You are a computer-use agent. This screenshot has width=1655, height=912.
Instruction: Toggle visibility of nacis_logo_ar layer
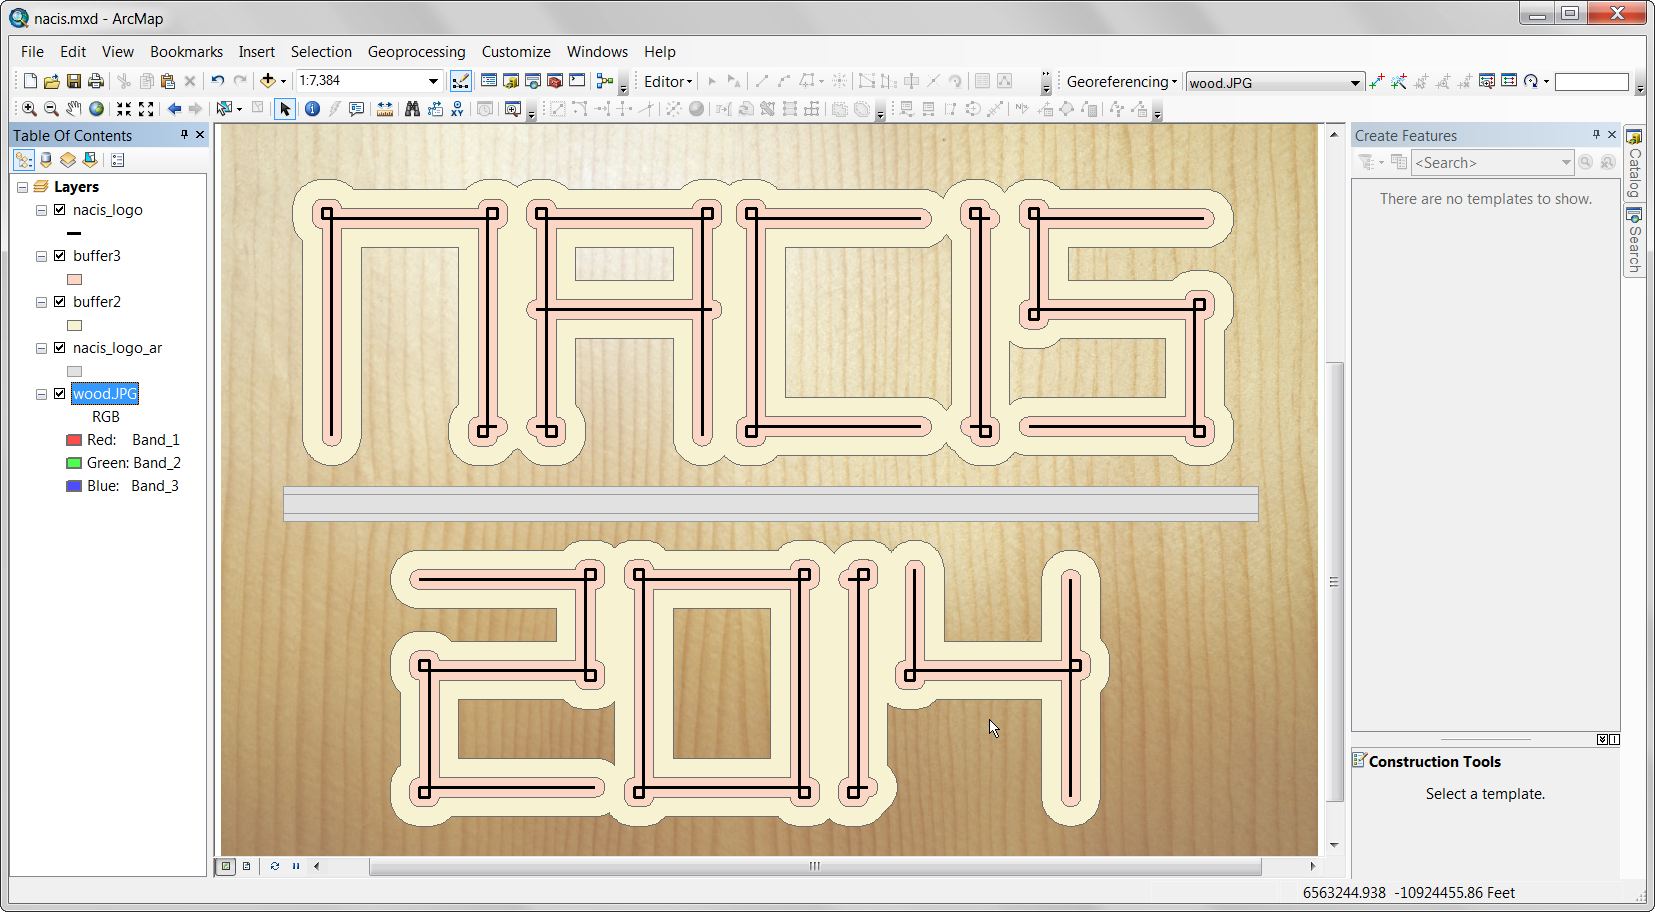pyautogui.click(x=60, y=348)
